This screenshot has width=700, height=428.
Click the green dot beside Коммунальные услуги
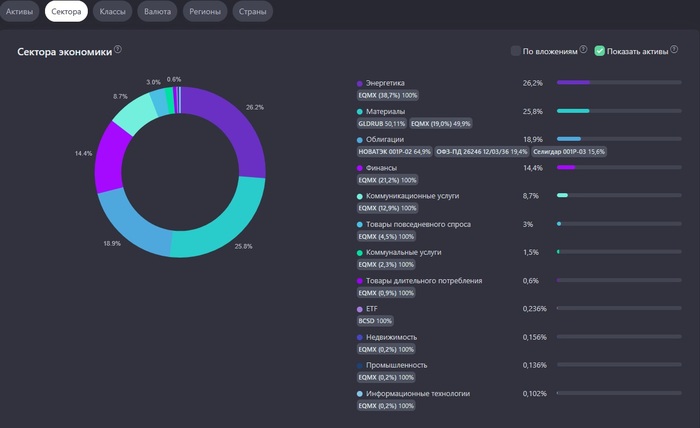(360, 253)
